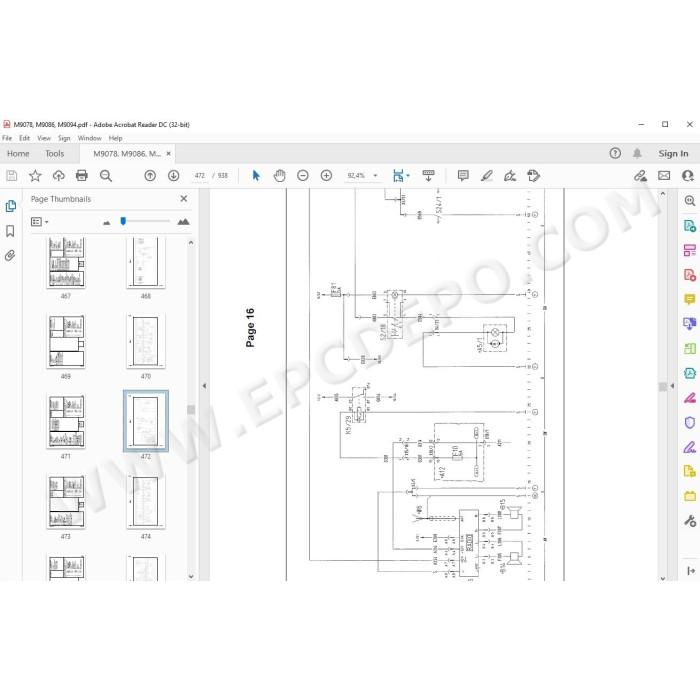The image size is (700, 700).
Task: Adjust the thumbnail size slider
Action: point(123,221)
